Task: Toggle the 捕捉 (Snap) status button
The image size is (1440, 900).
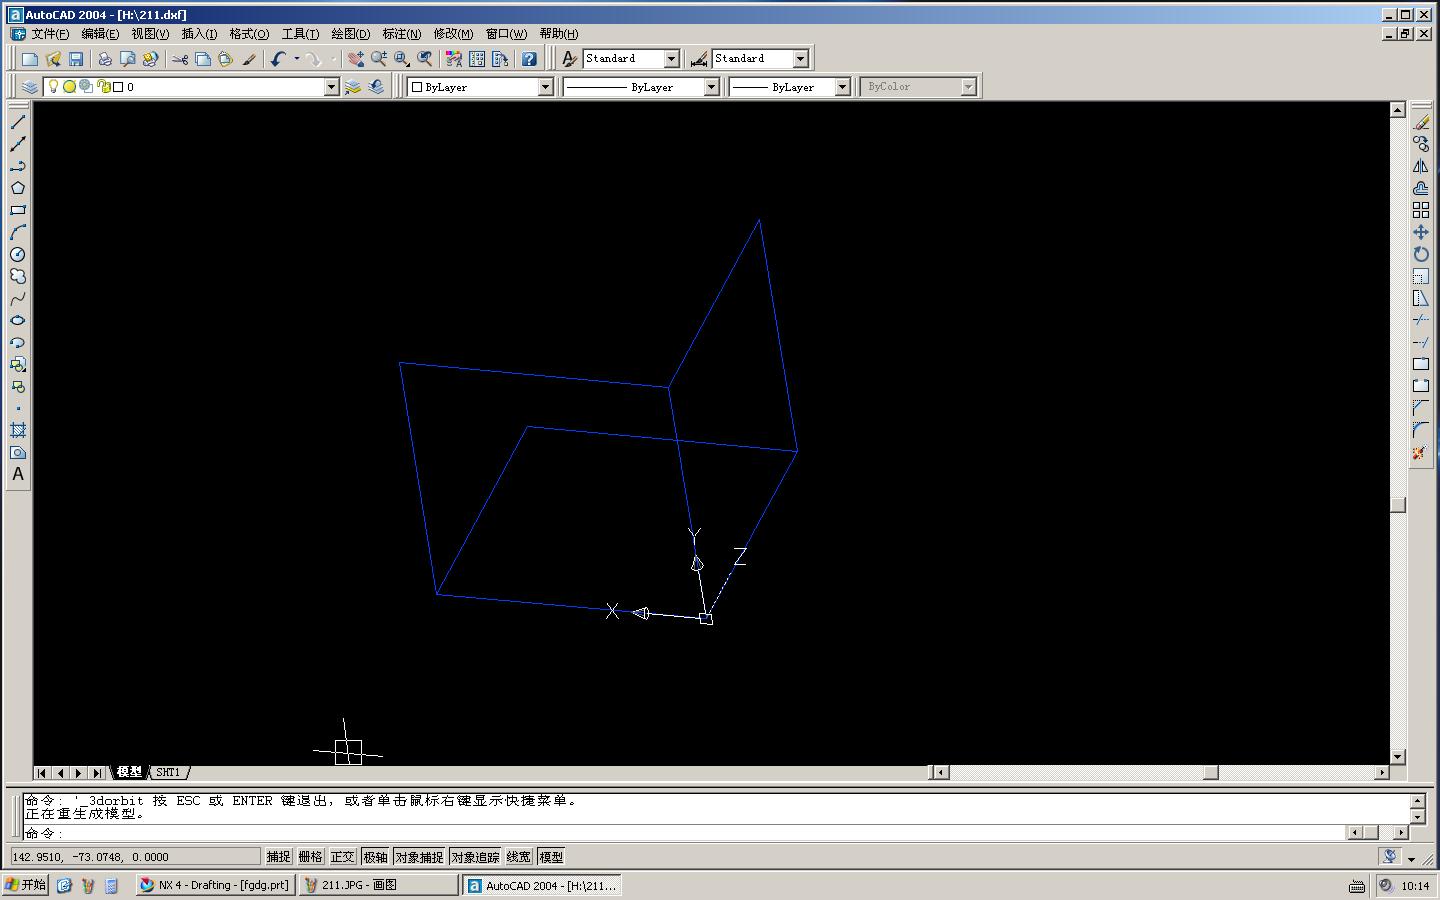Action: [x=278, y=857]
